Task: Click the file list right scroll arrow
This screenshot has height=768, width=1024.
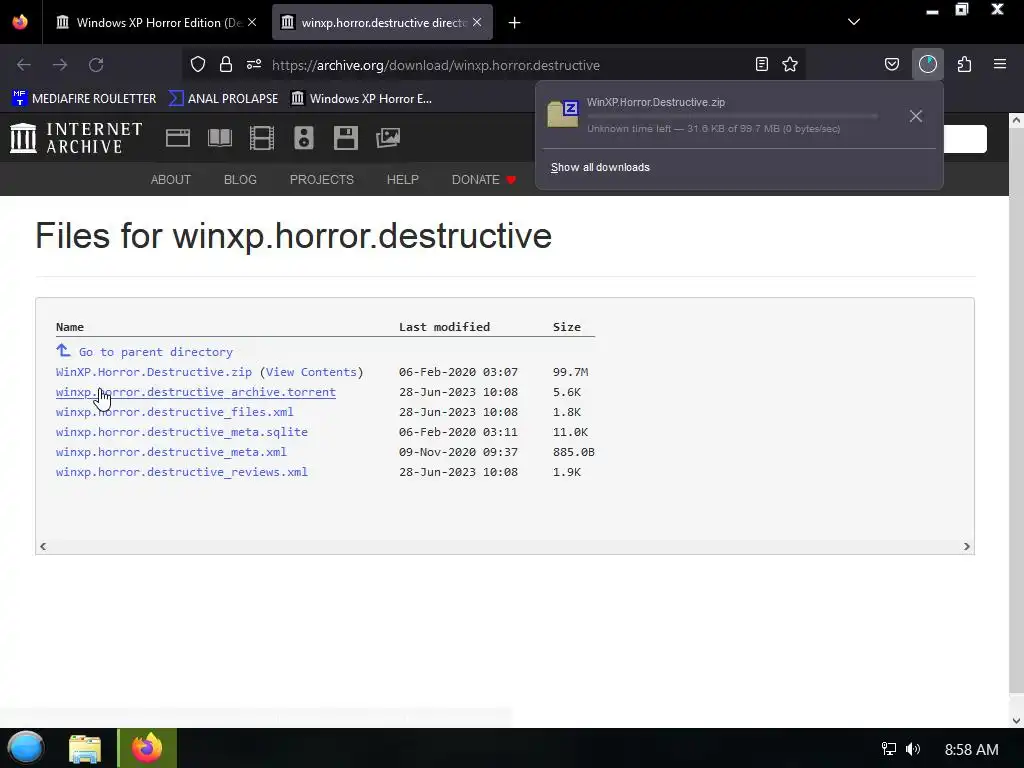Action: click(x=967, y=546)
